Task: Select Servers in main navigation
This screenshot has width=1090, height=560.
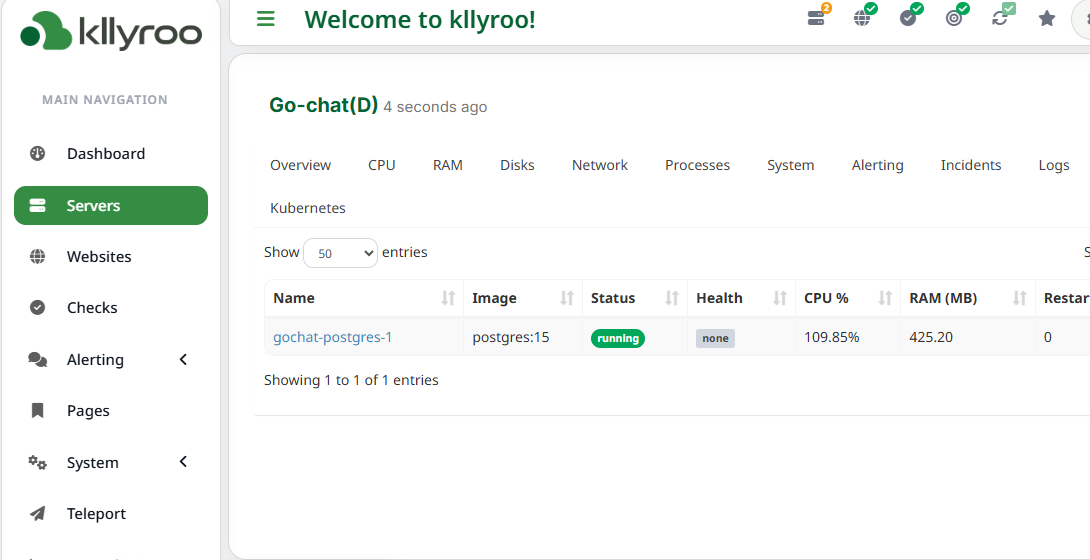Action: tap(111, 206)
